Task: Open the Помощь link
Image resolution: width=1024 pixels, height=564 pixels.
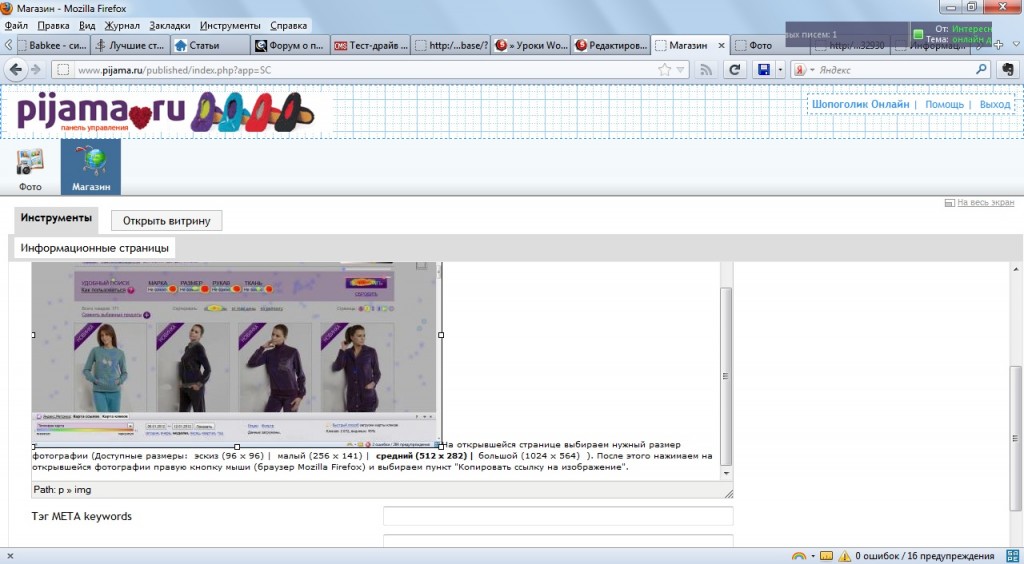Action: tap(944, 104)
